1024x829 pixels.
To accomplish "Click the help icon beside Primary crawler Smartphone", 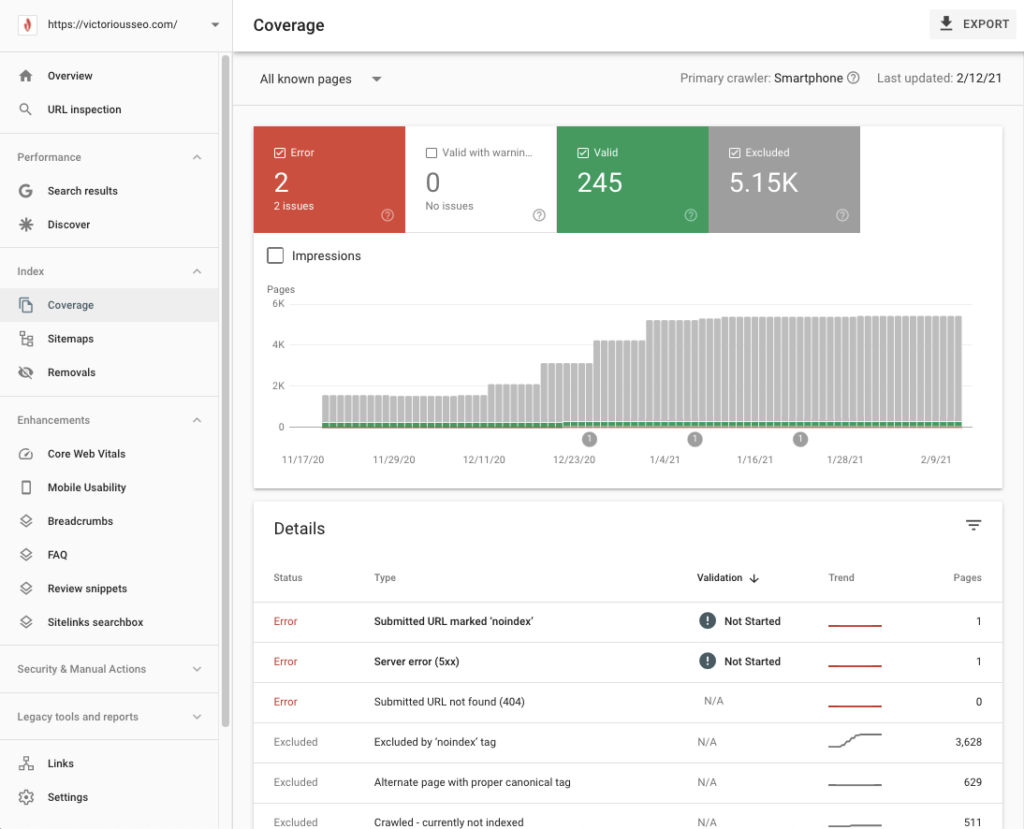I will click(x=853, y=78).
